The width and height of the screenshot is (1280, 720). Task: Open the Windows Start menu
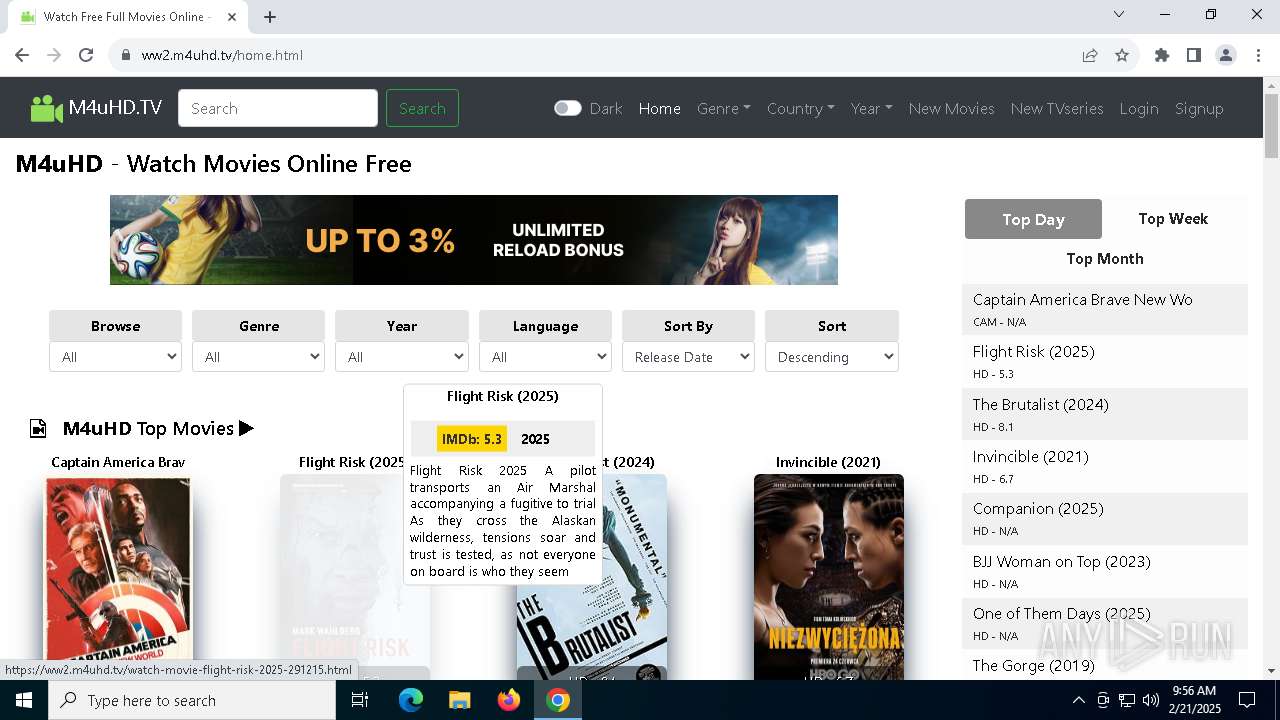pyautogui.click(x=24, y=700)
